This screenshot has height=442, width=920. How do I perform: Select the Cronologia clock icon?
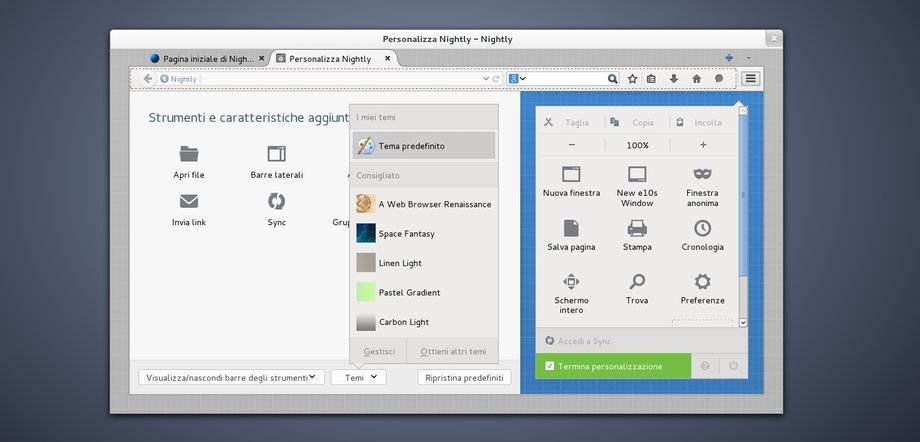point(702,228)
